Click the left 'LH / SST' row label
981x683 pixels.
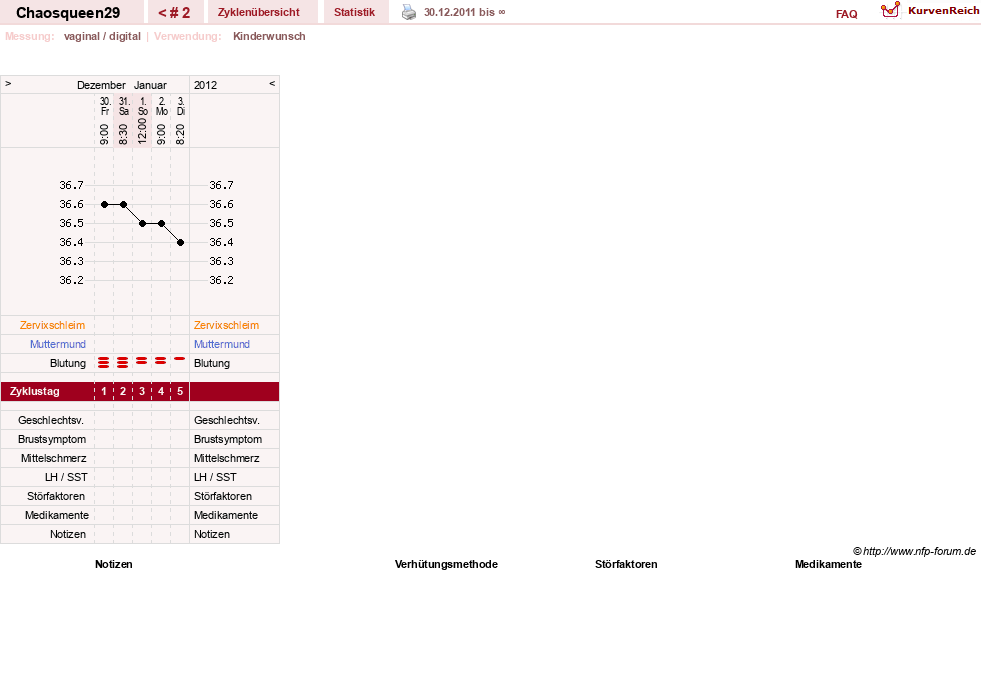pos(66,477)
